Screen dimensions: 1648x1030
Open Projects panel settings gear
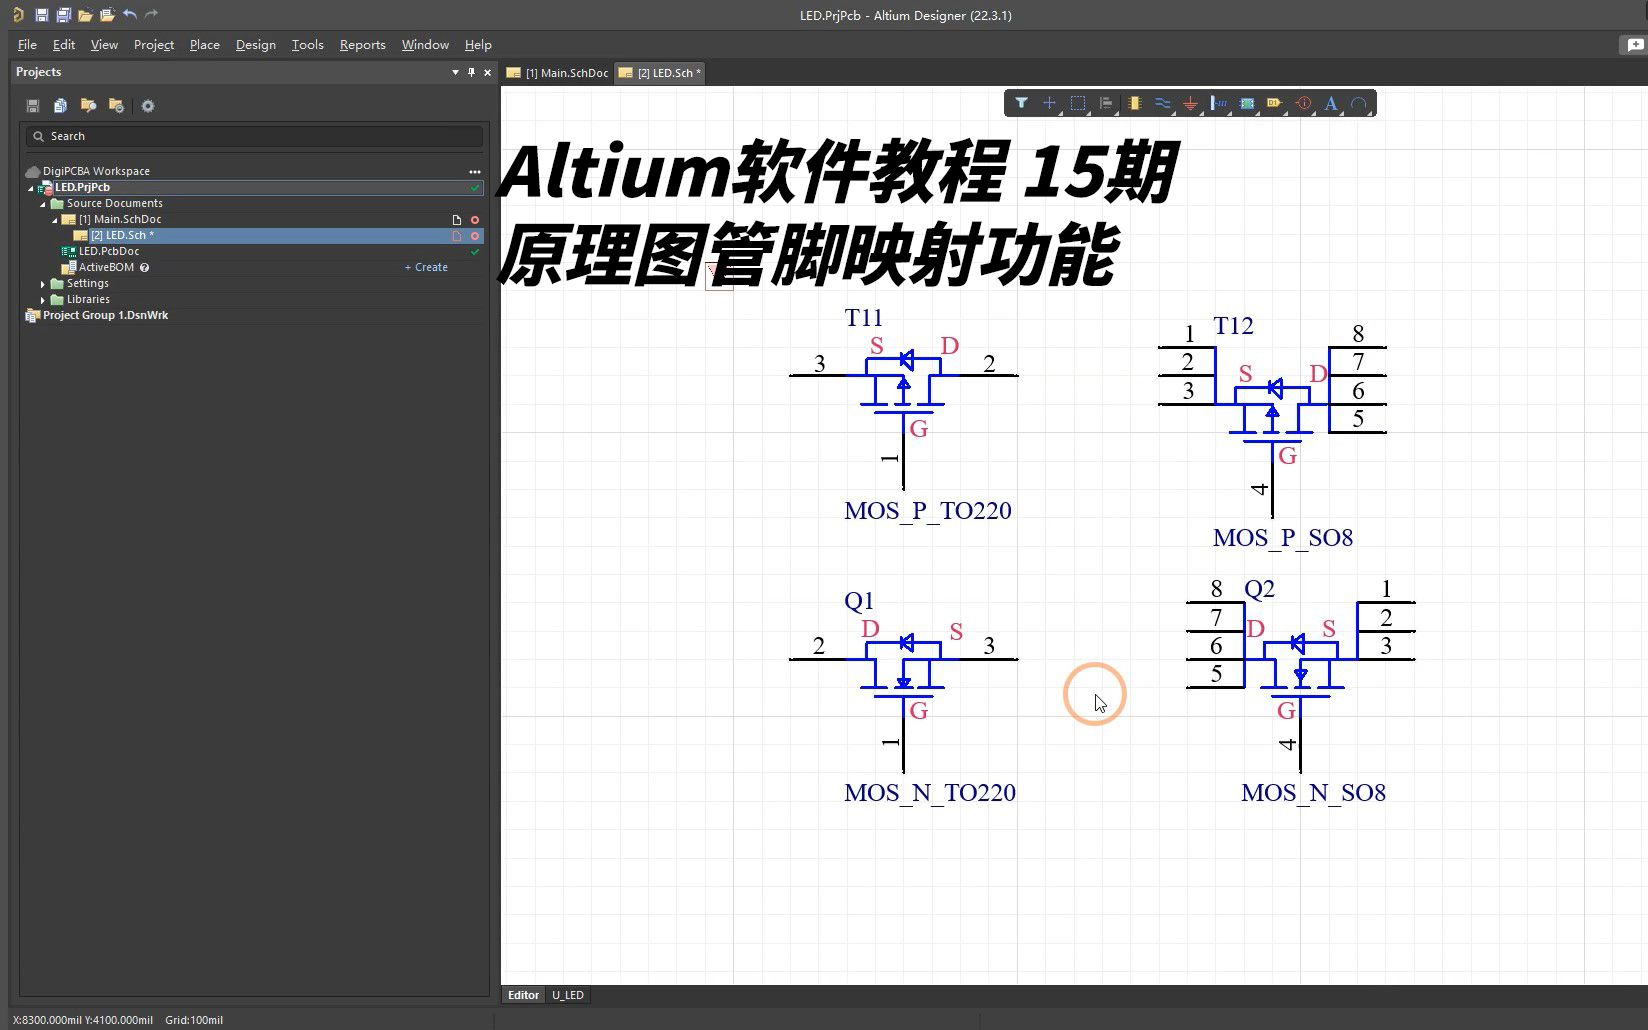click(148, 106)
